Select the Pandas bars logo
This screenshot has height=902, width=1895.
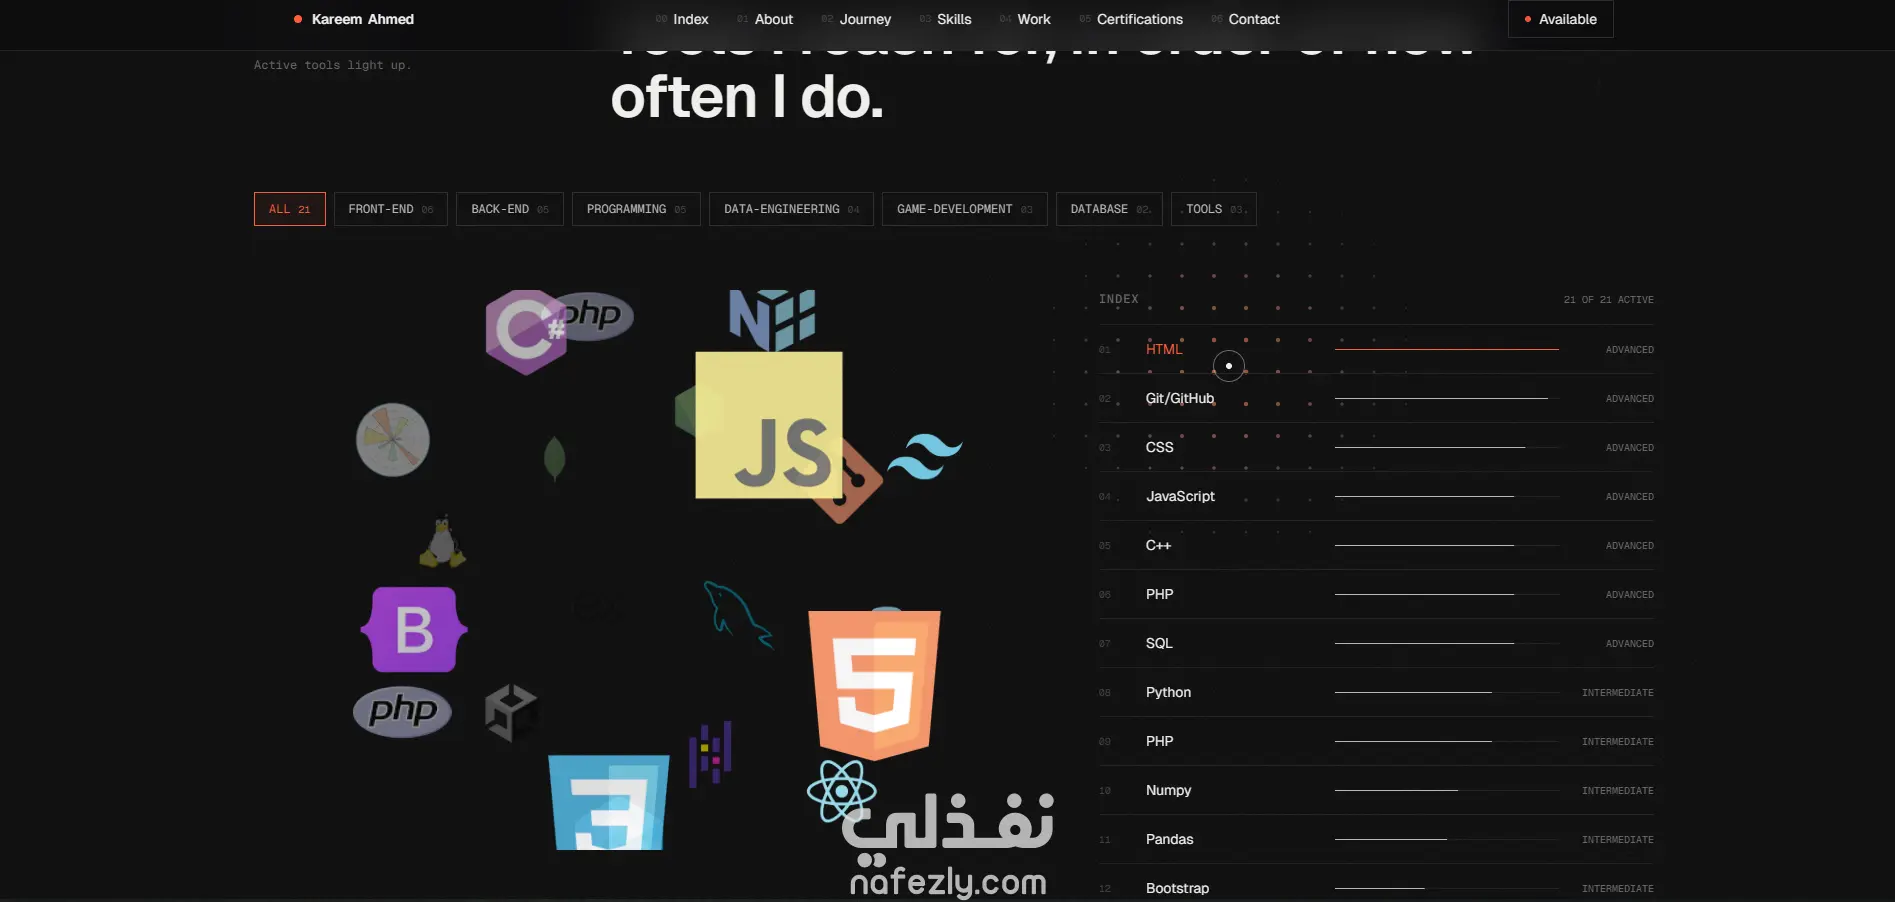tap(710, 754)
